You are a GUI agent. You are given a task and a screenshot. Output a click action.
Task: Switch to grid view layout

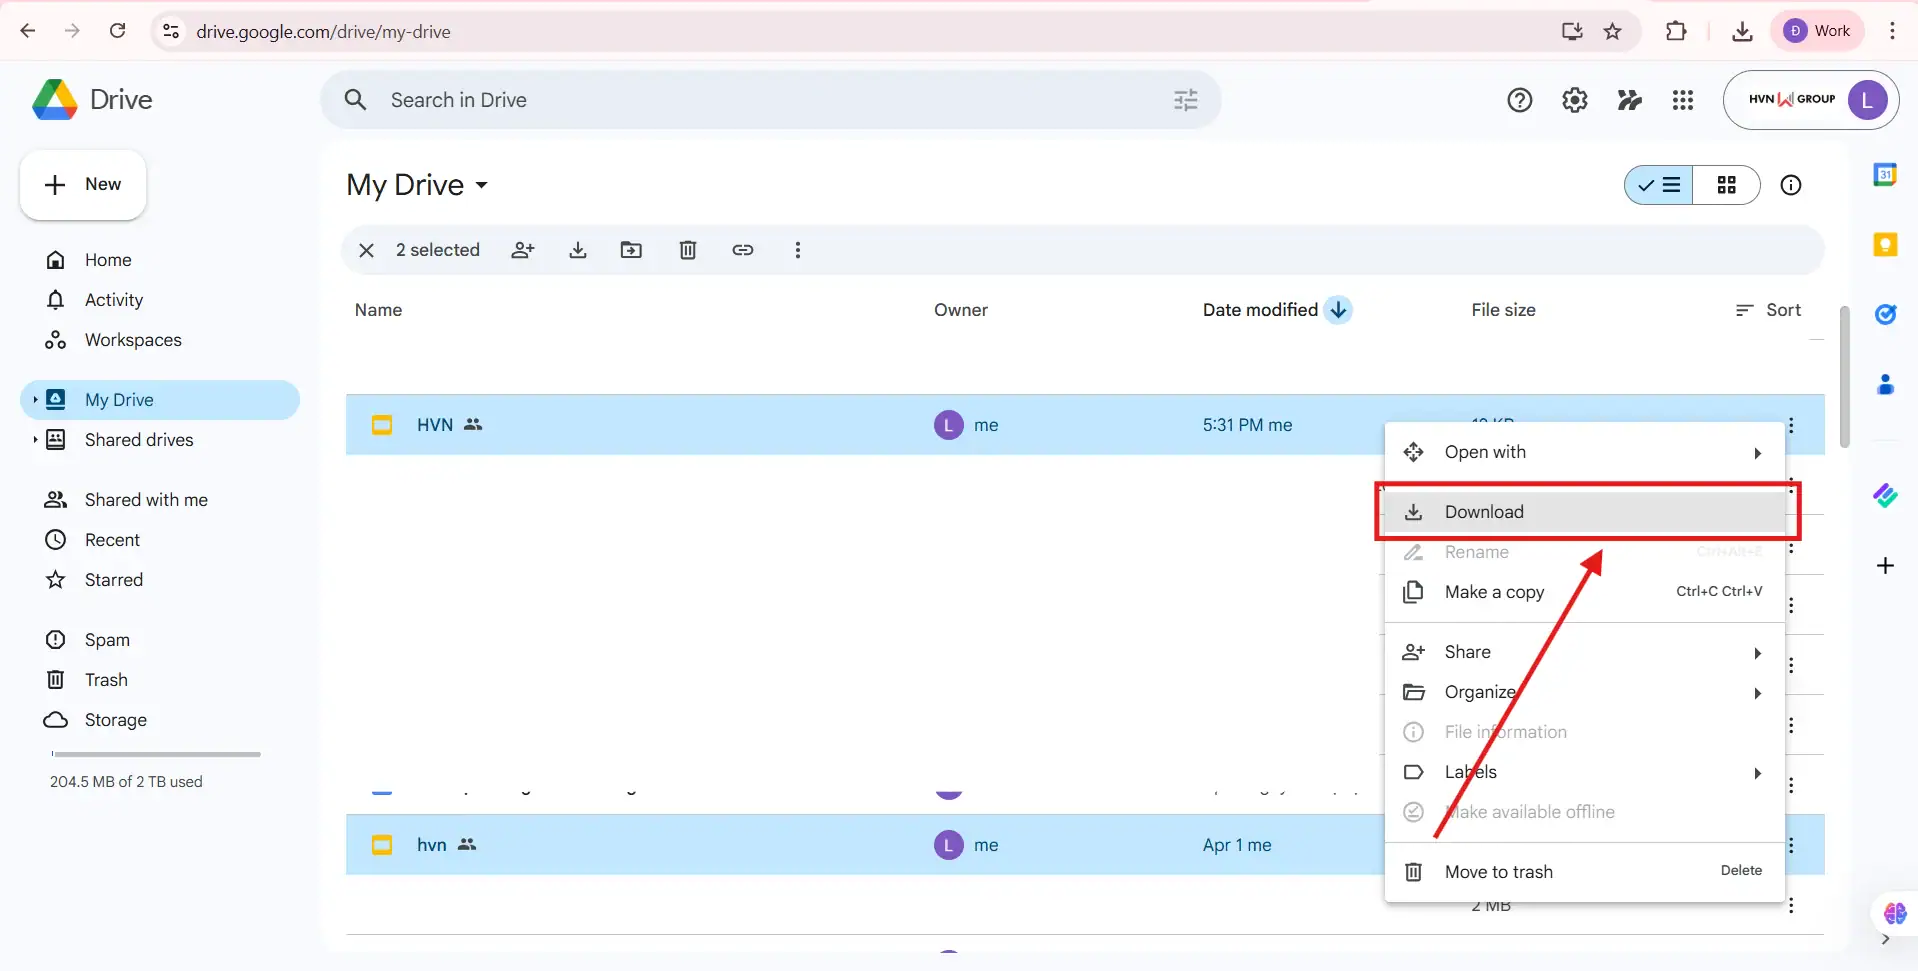pos(1728,185)
